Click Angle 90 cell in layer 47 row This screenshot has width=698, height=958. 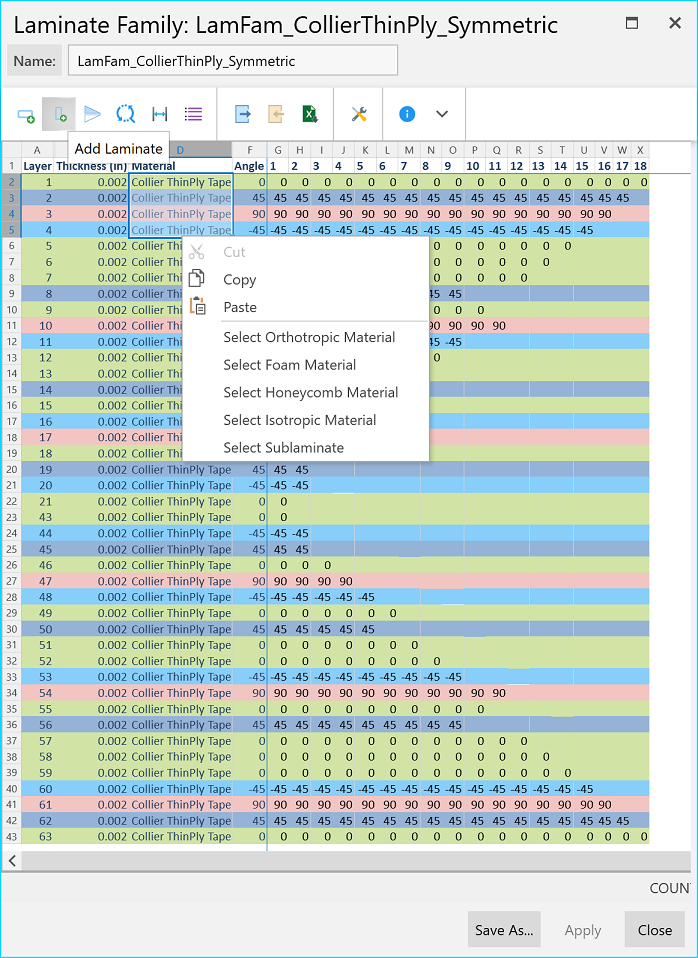(x=249, y=581)
